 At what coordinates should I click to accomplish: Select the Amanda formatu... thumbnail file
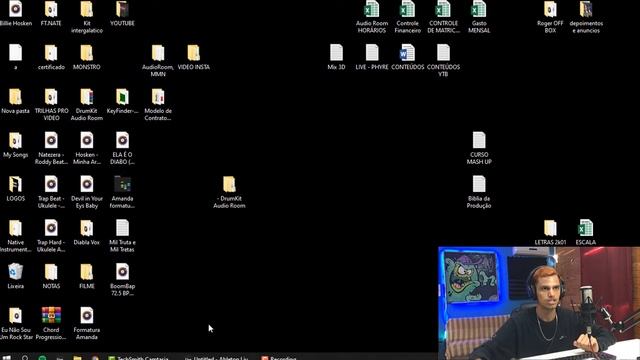tap(122, 184)
